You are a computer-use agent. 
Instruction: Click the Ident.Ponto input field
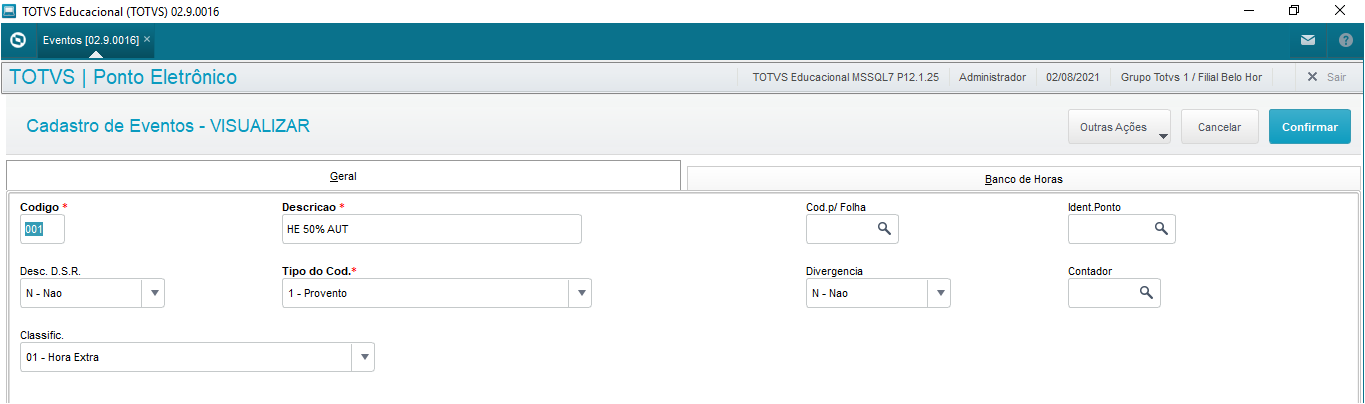click(1121, 229)
